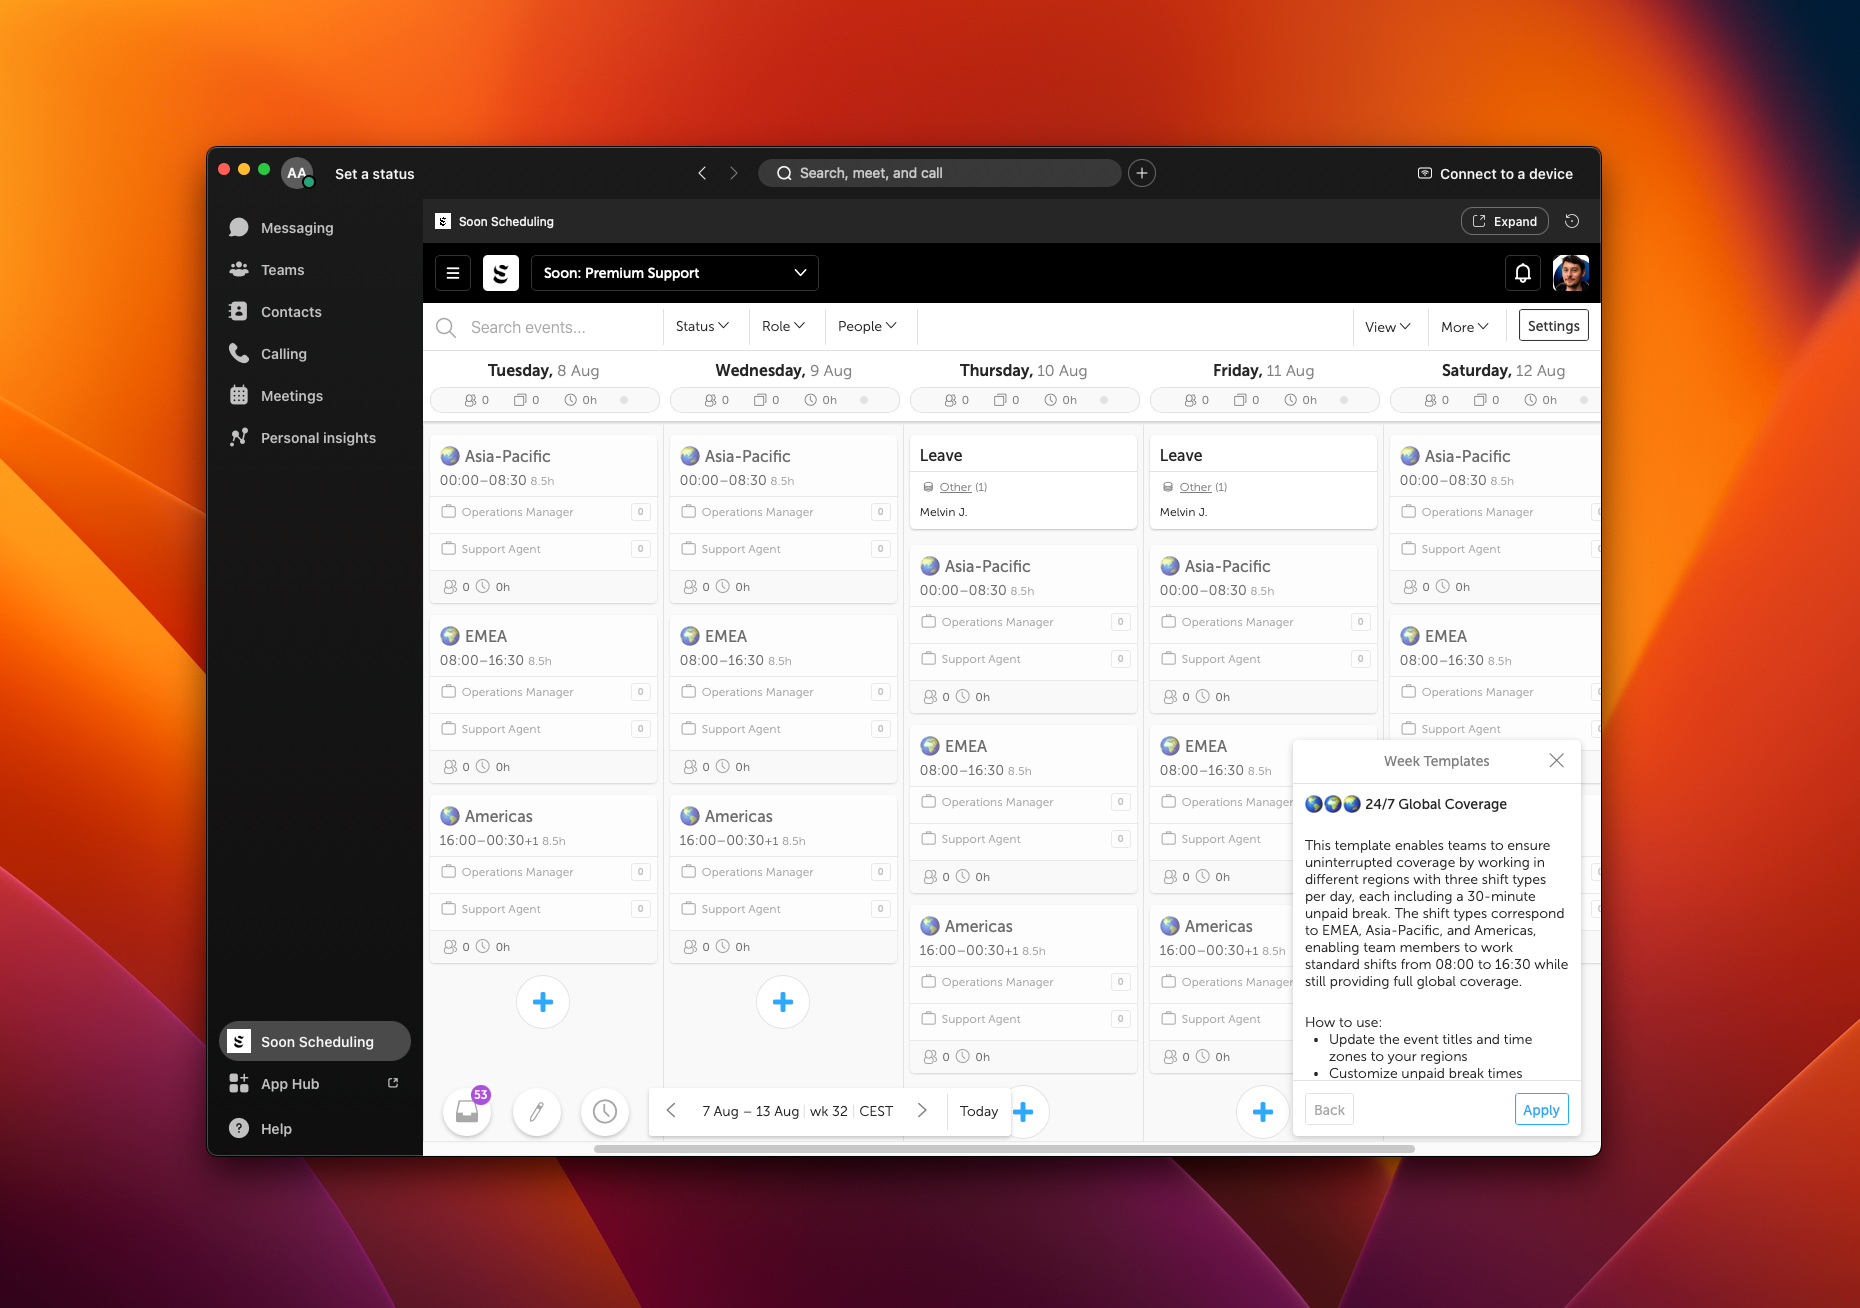Open the clock history button
The width and height of the screenshot is (1860, 1308).
click(605, 1111)
